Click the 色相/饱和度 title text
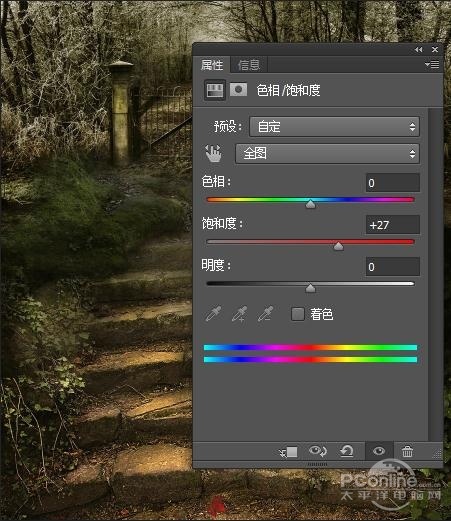 [x=288, y=90]
